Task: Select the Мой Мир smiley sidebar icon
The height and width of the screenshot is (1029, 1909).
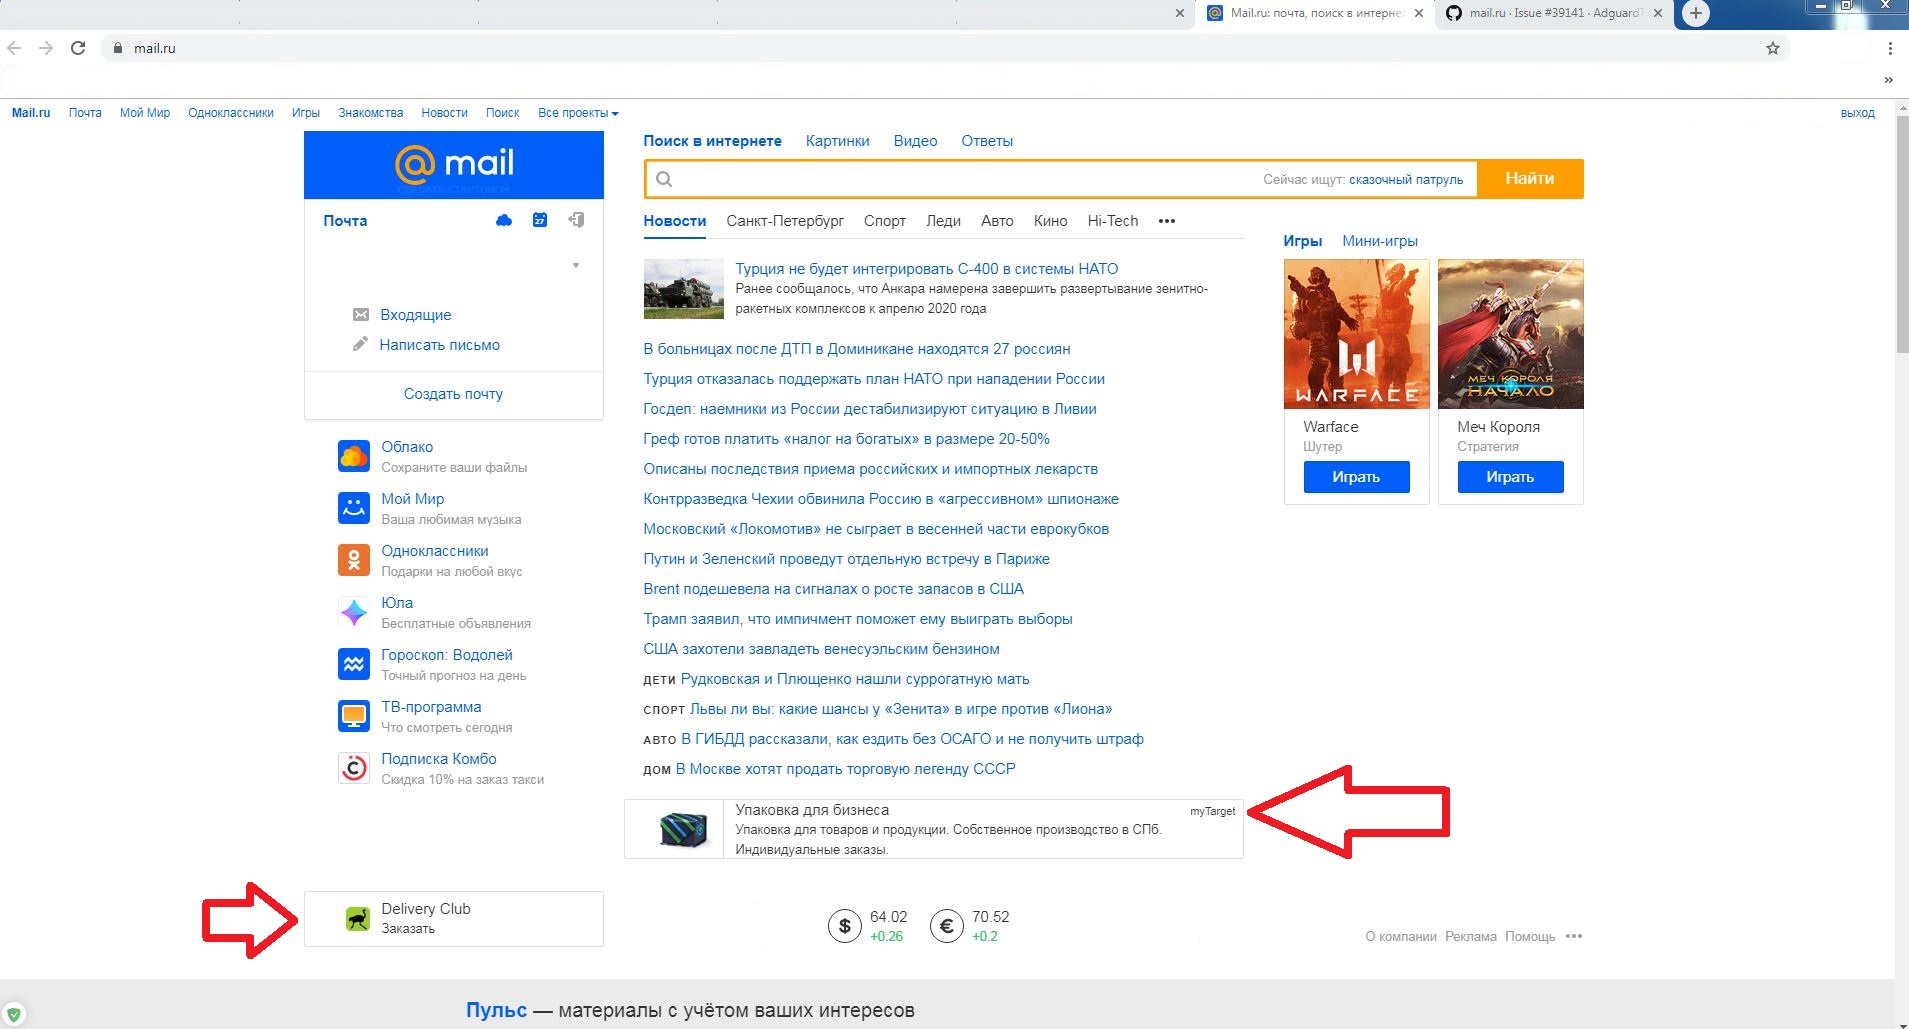Action: tap(355, 508)
